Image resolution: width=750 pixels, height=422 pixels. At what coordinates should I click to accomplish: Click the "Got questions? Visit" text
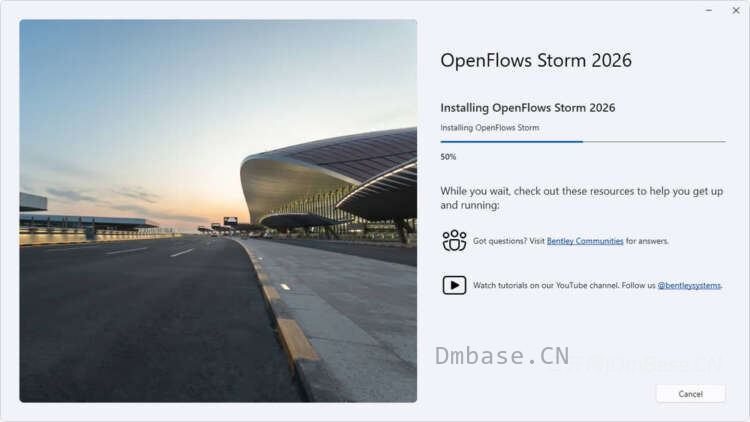pyautogui.click(x=508, y=241)
